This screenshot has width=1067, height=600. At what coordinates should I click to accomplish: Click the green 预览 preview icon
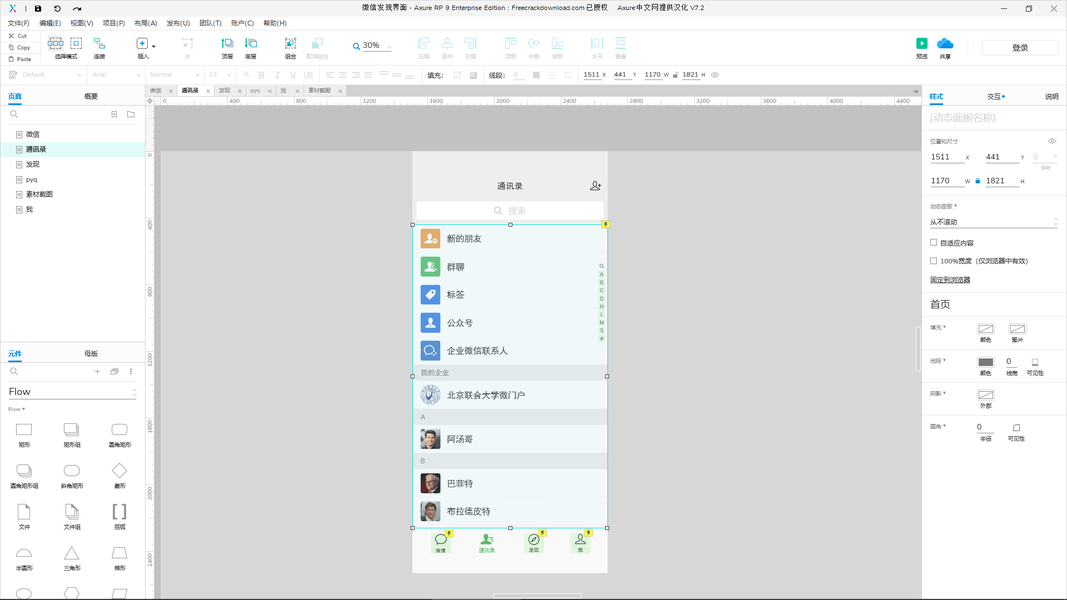point(921,43)
